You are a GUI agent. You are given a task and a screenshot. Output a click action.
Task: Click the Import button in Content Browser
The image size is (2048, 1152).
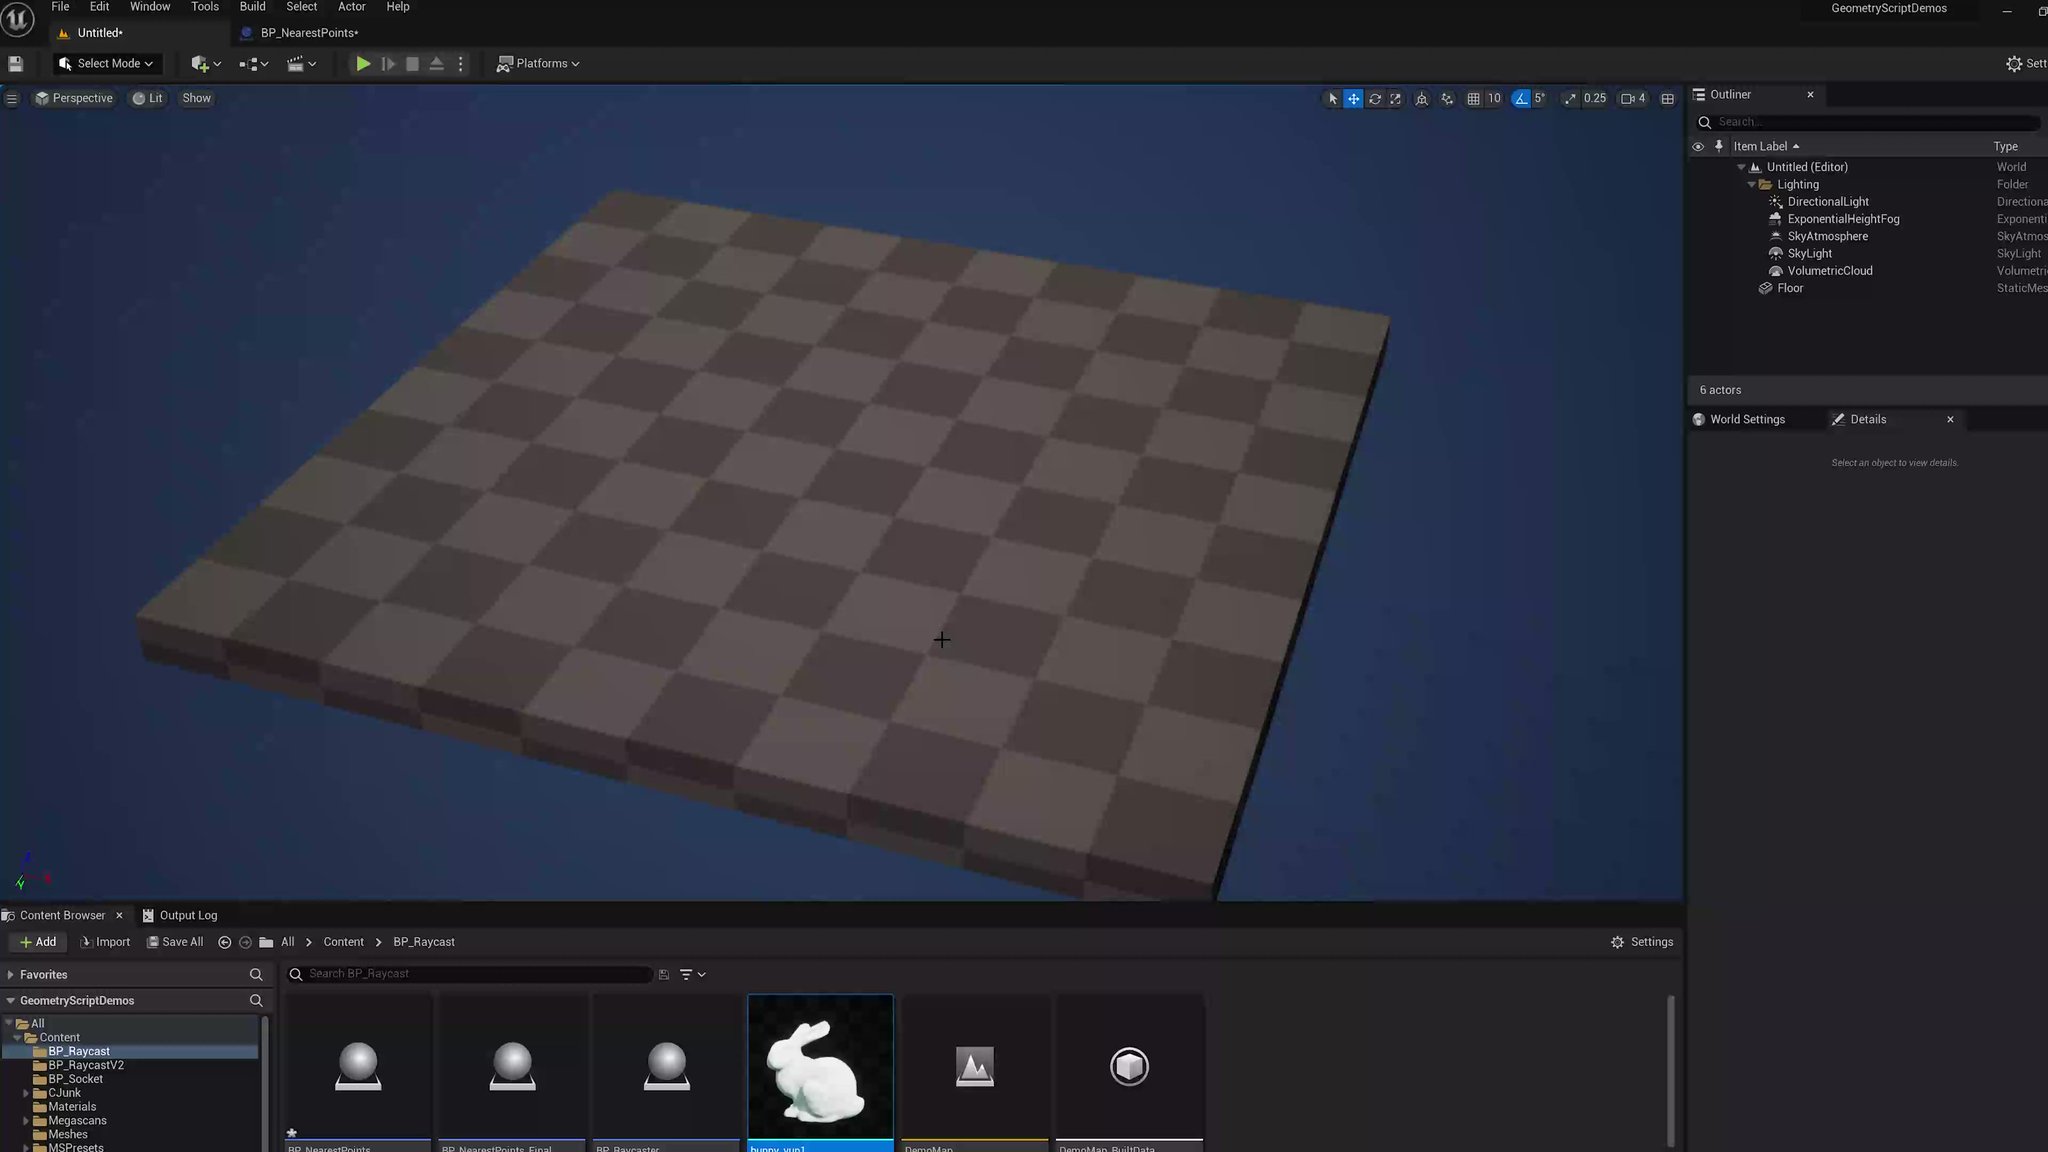click(x=105, y=941)
